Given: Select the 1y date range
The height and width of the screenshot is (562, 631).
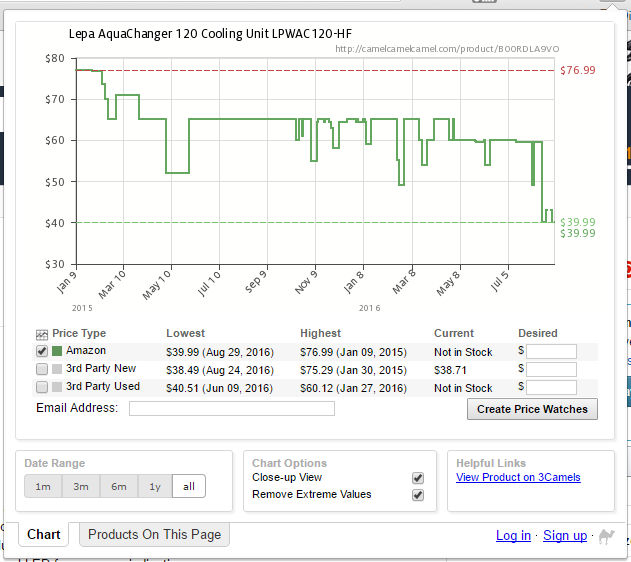Looking at the screenshot, I should coord(155,486).
